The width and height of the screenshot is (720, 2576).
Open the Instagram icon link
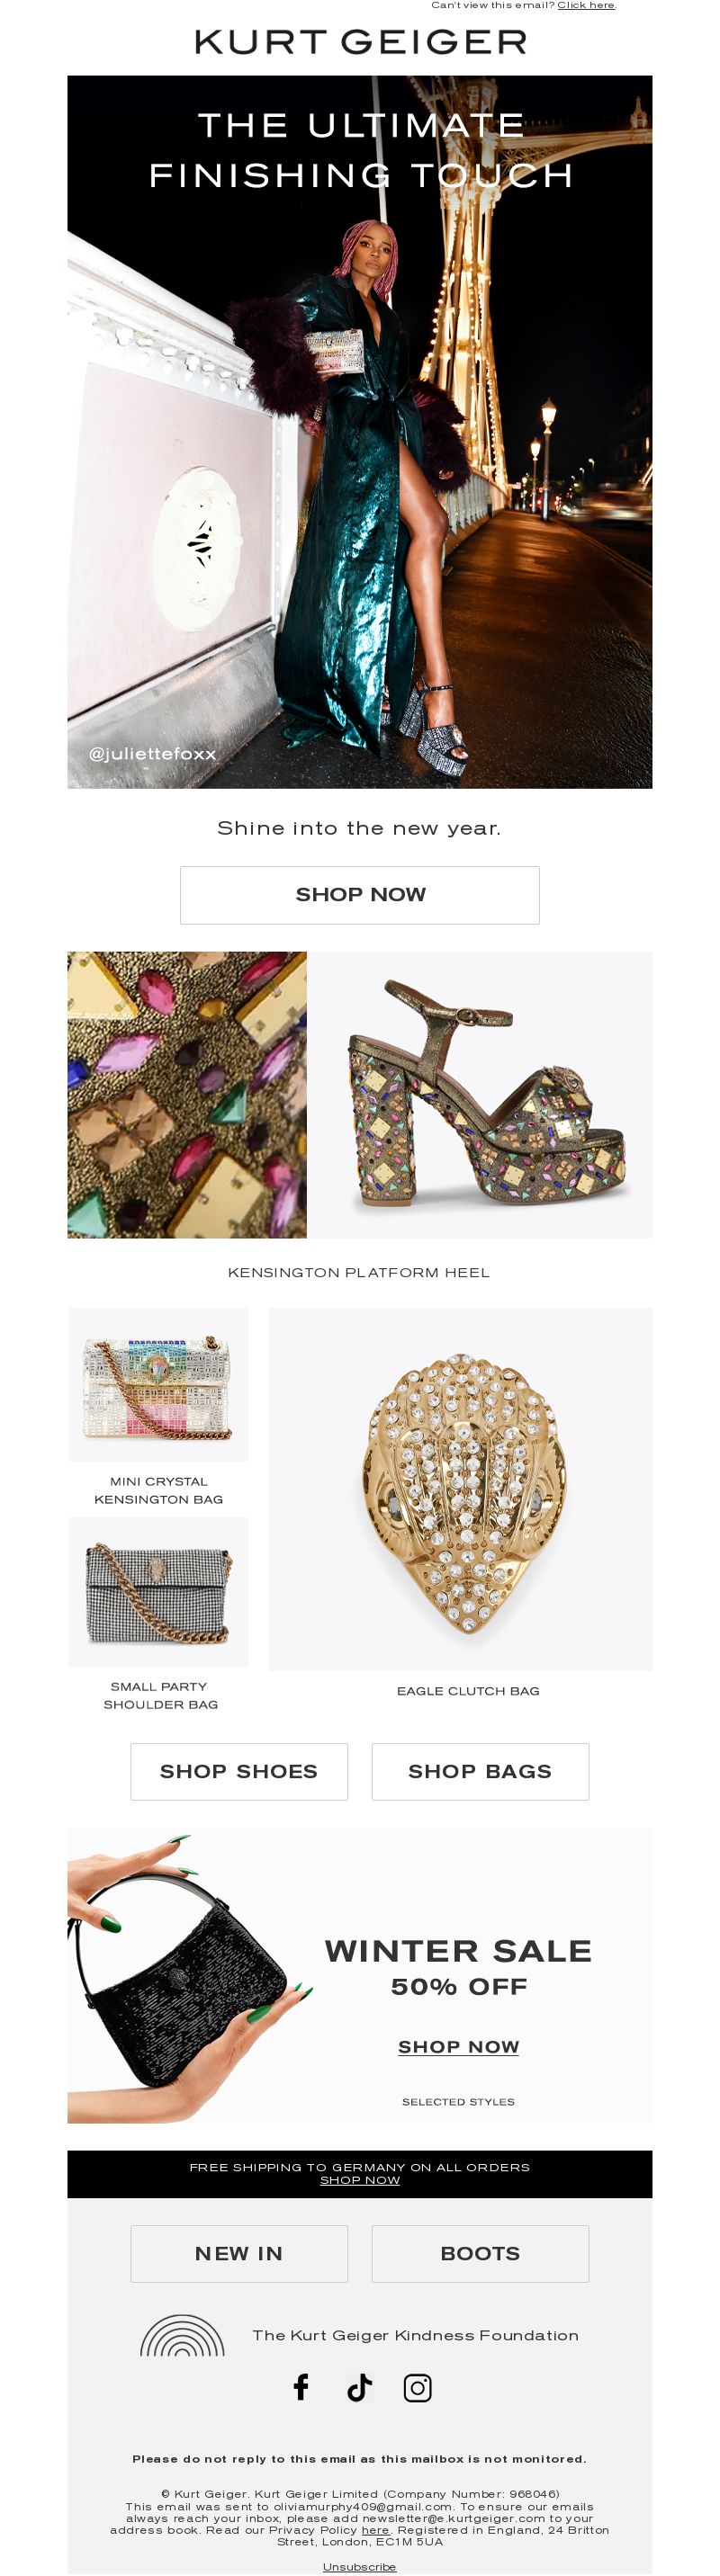(417, 2387)
